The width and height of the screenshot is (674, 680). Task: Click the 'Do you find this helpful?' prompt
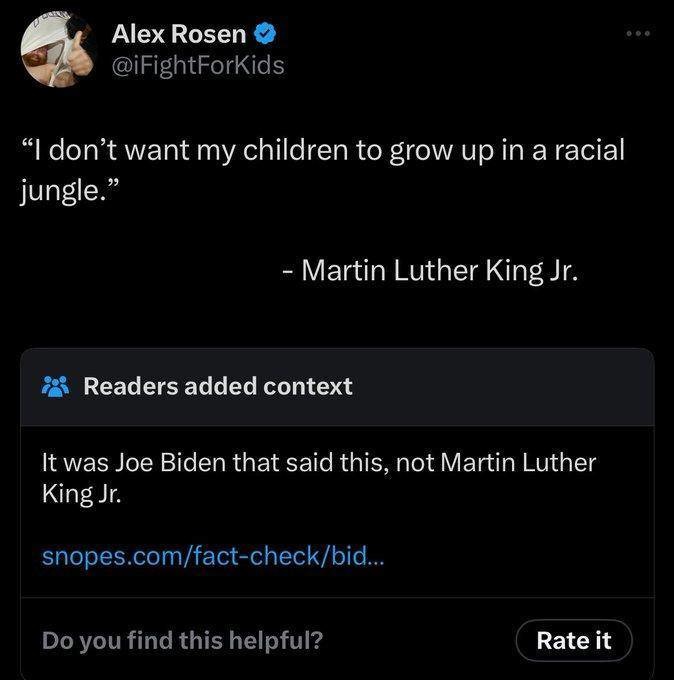coord(182,640)
